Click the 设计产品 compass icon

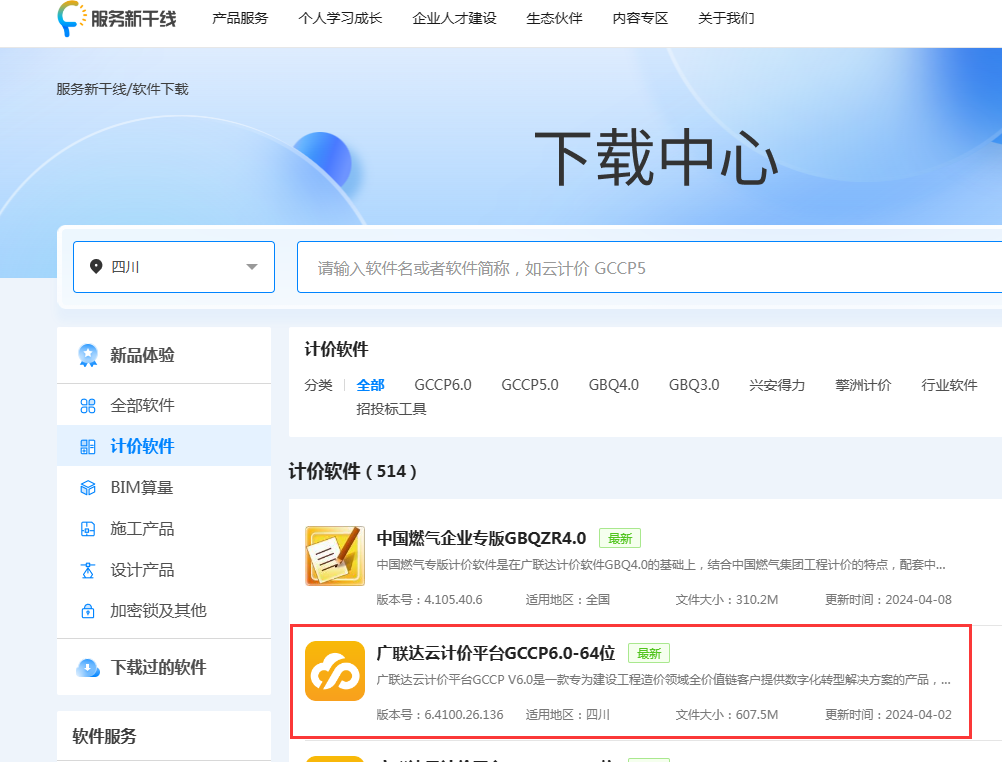tap(88, 570)
